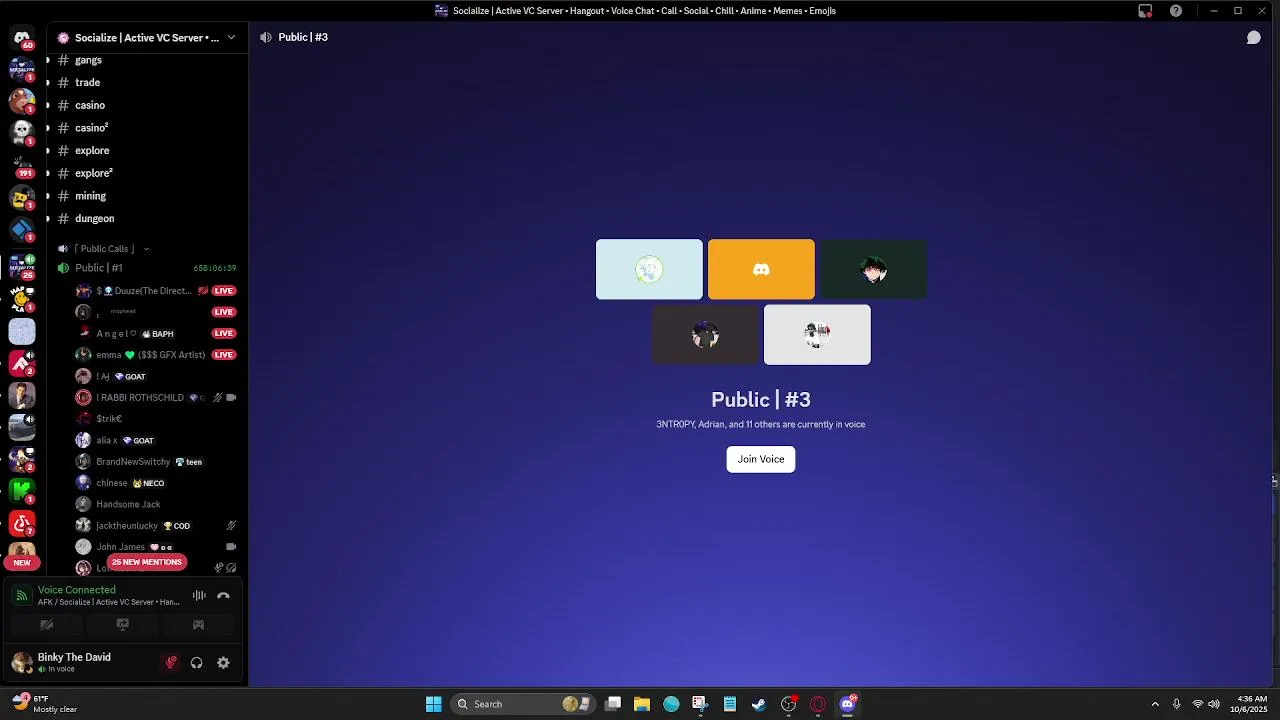Show hidden tray icons chevron
Screen dimensions: 1280x720
click(x=1155, y=704)
